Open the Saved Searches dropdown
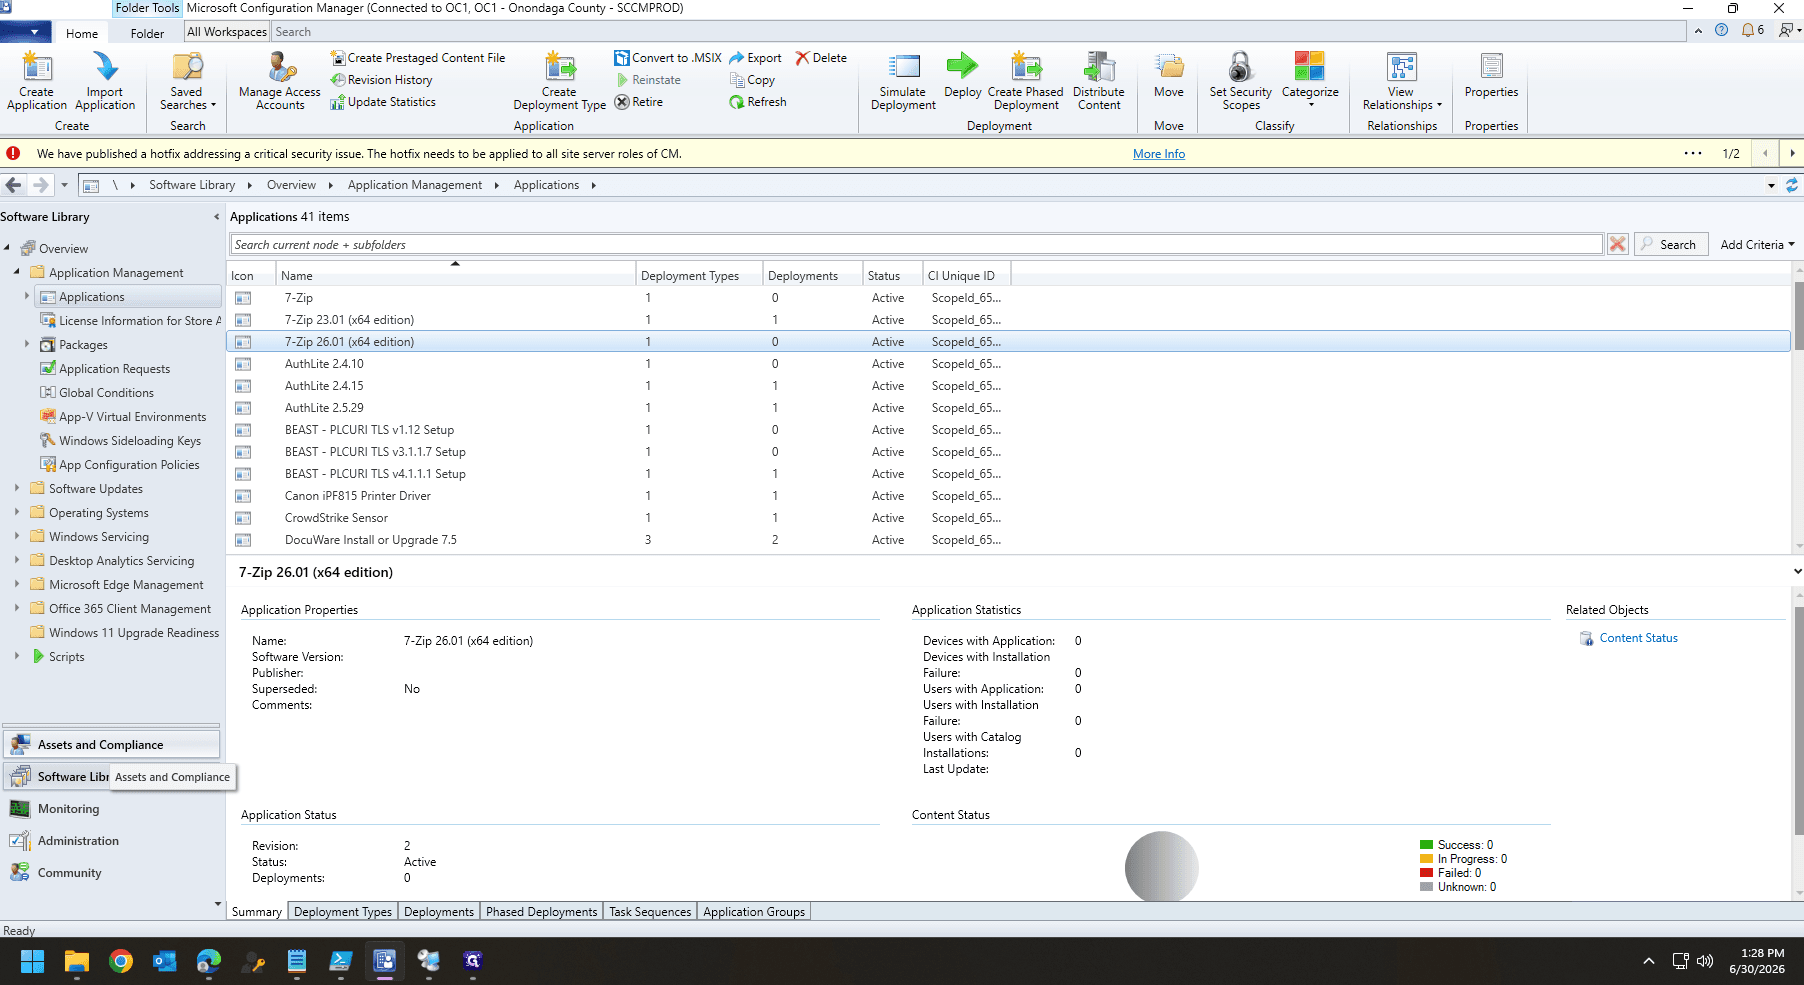The image size is (1804, 985). pos(187,80)
